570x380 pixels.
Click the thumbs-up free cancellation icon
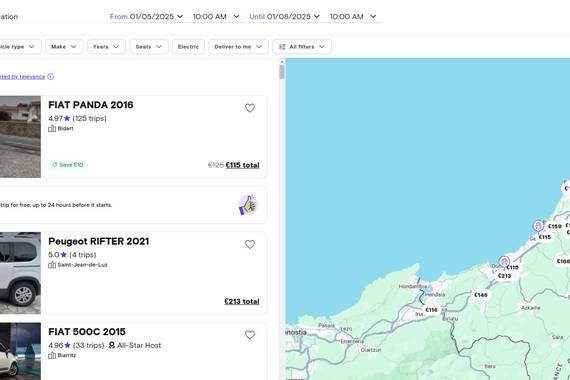point(248,205)
